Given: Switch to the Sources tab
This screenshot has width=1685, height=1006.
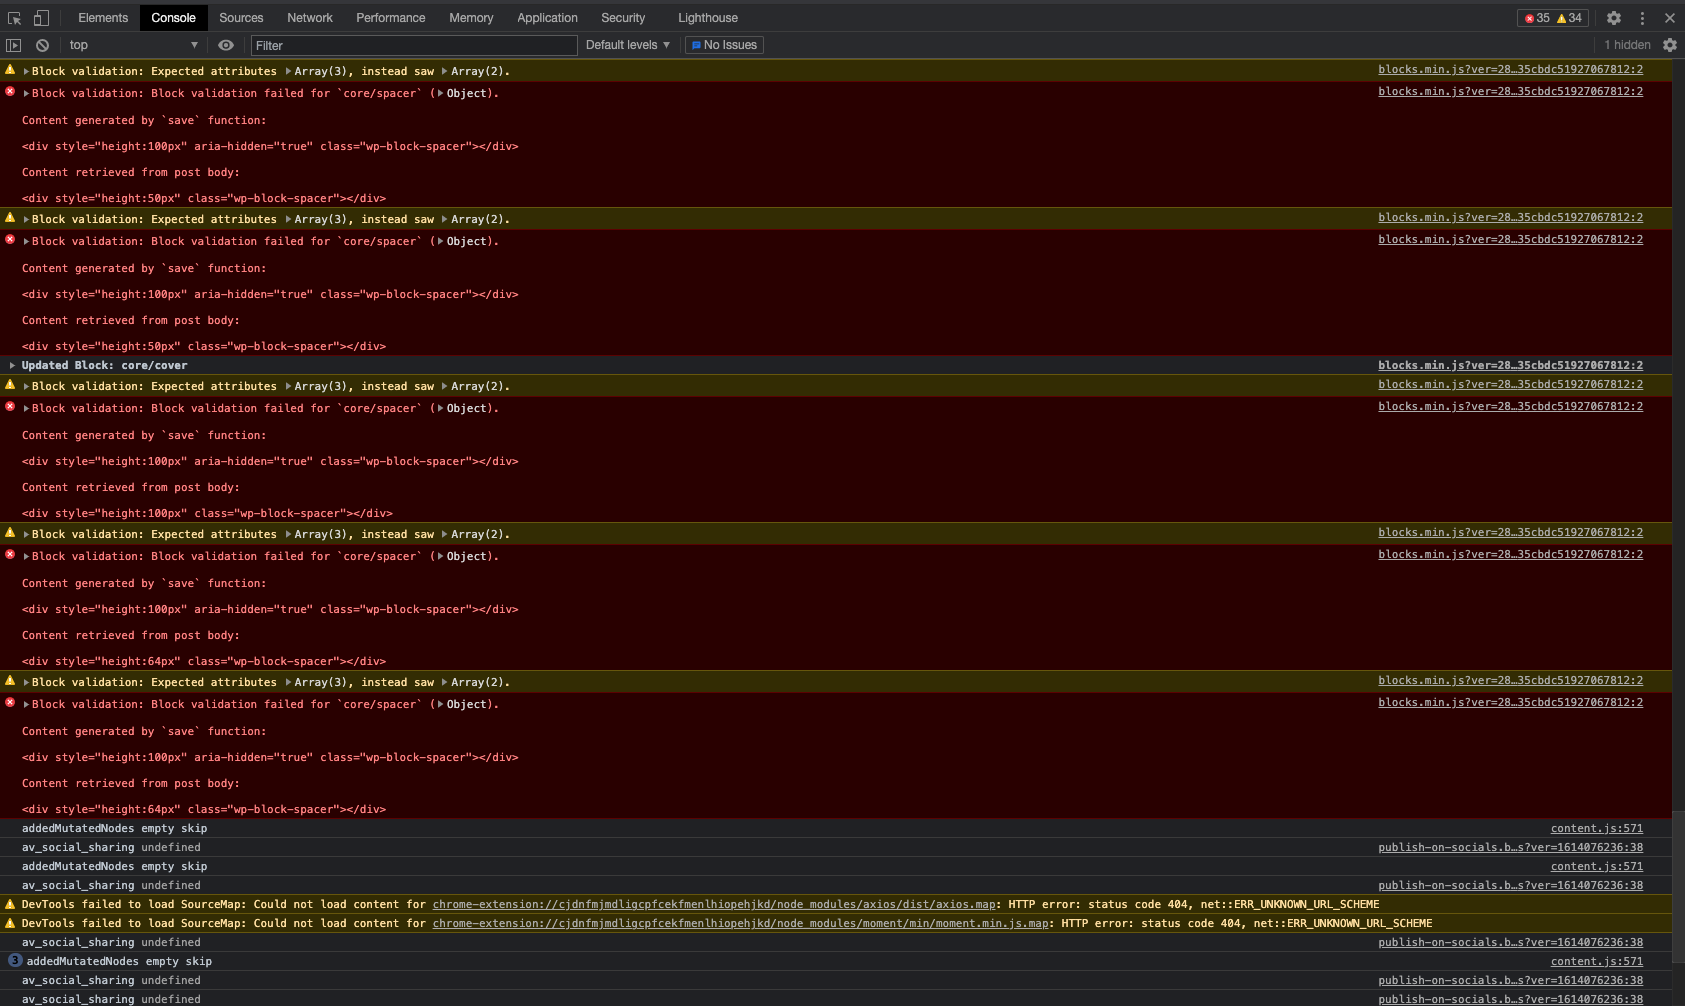Looking at the screenshot, I should point(241,18).
